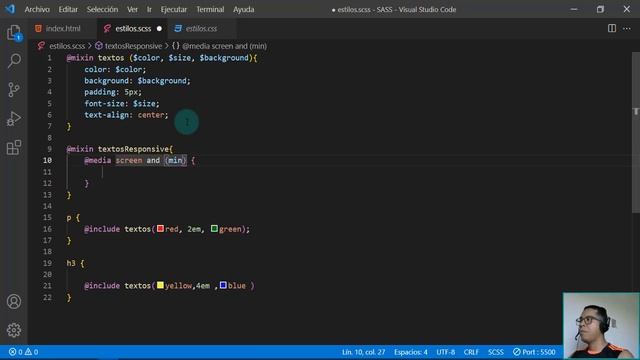Click '@mixin' keyword on line 1
The image size is (640, 360).
point(80,58)
